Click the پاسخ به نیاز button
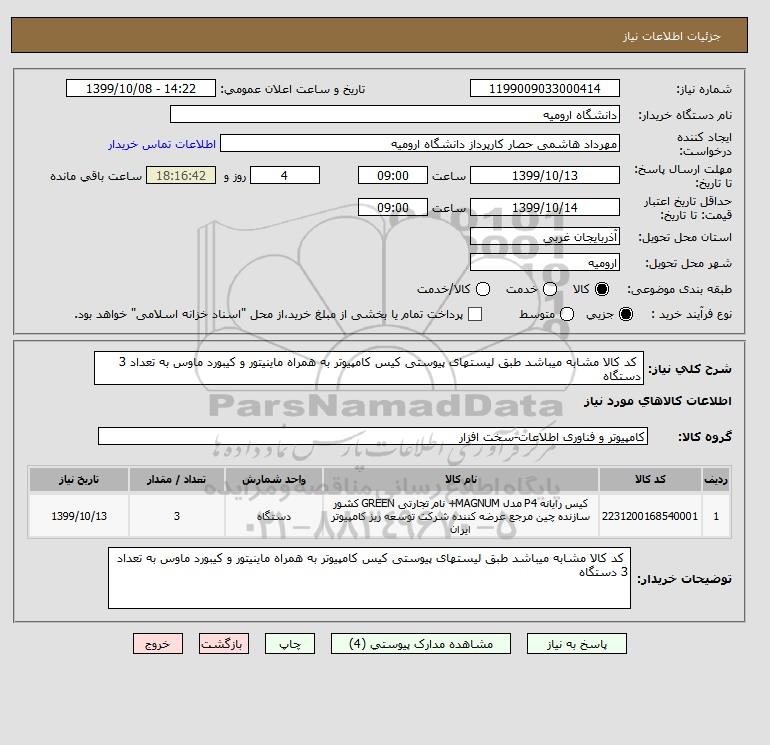The image size is (770, 745). [x=577, y=643]
